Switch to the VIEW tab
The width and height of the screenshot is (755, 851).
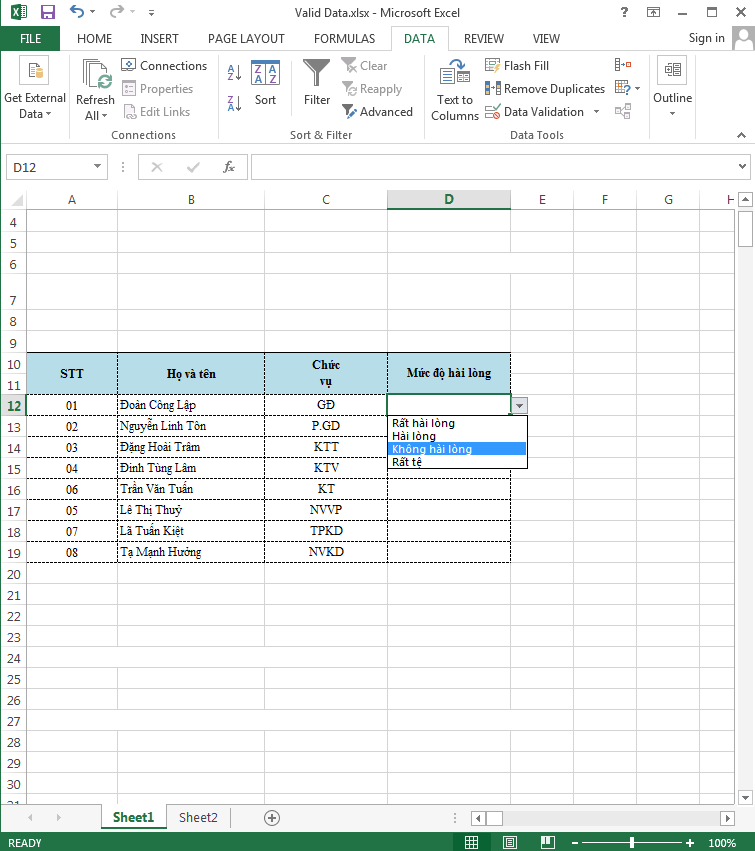click(546, 39)
